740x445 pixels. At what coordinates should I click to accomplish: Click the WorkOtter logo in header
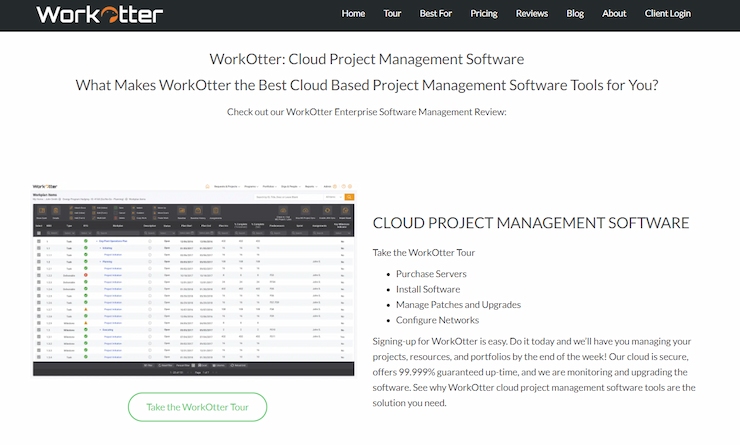coord(100,15)
